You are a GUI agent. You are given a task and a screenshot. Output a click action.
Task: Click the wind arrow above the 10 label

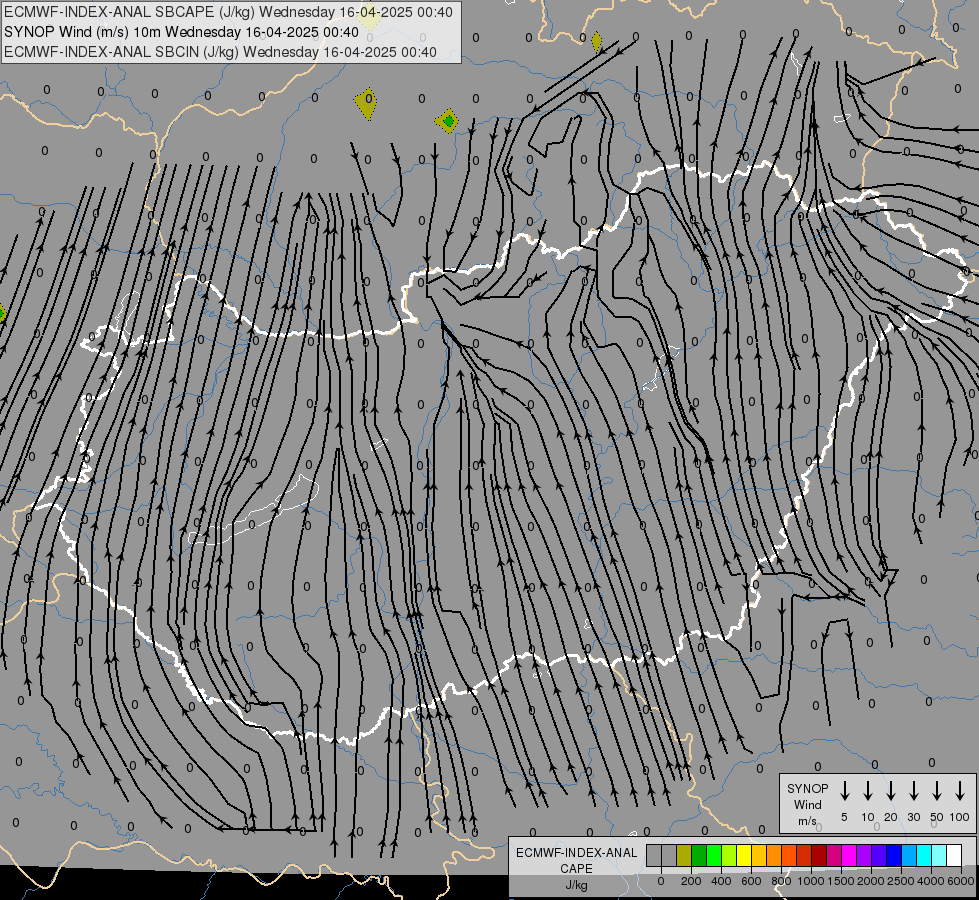click(867, 791)
